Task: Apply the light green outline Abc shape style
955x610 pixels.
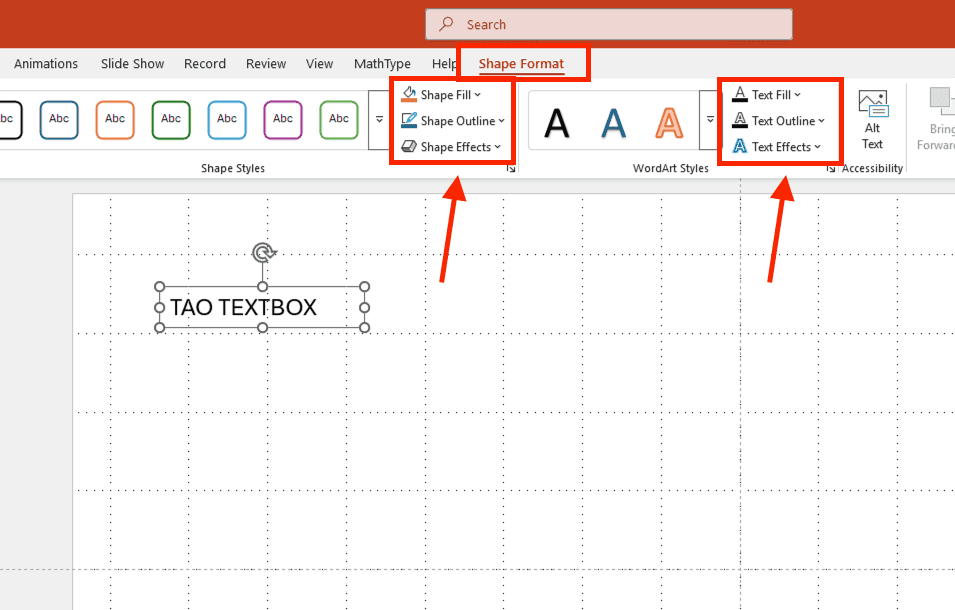Action: (x=339, y=120)
